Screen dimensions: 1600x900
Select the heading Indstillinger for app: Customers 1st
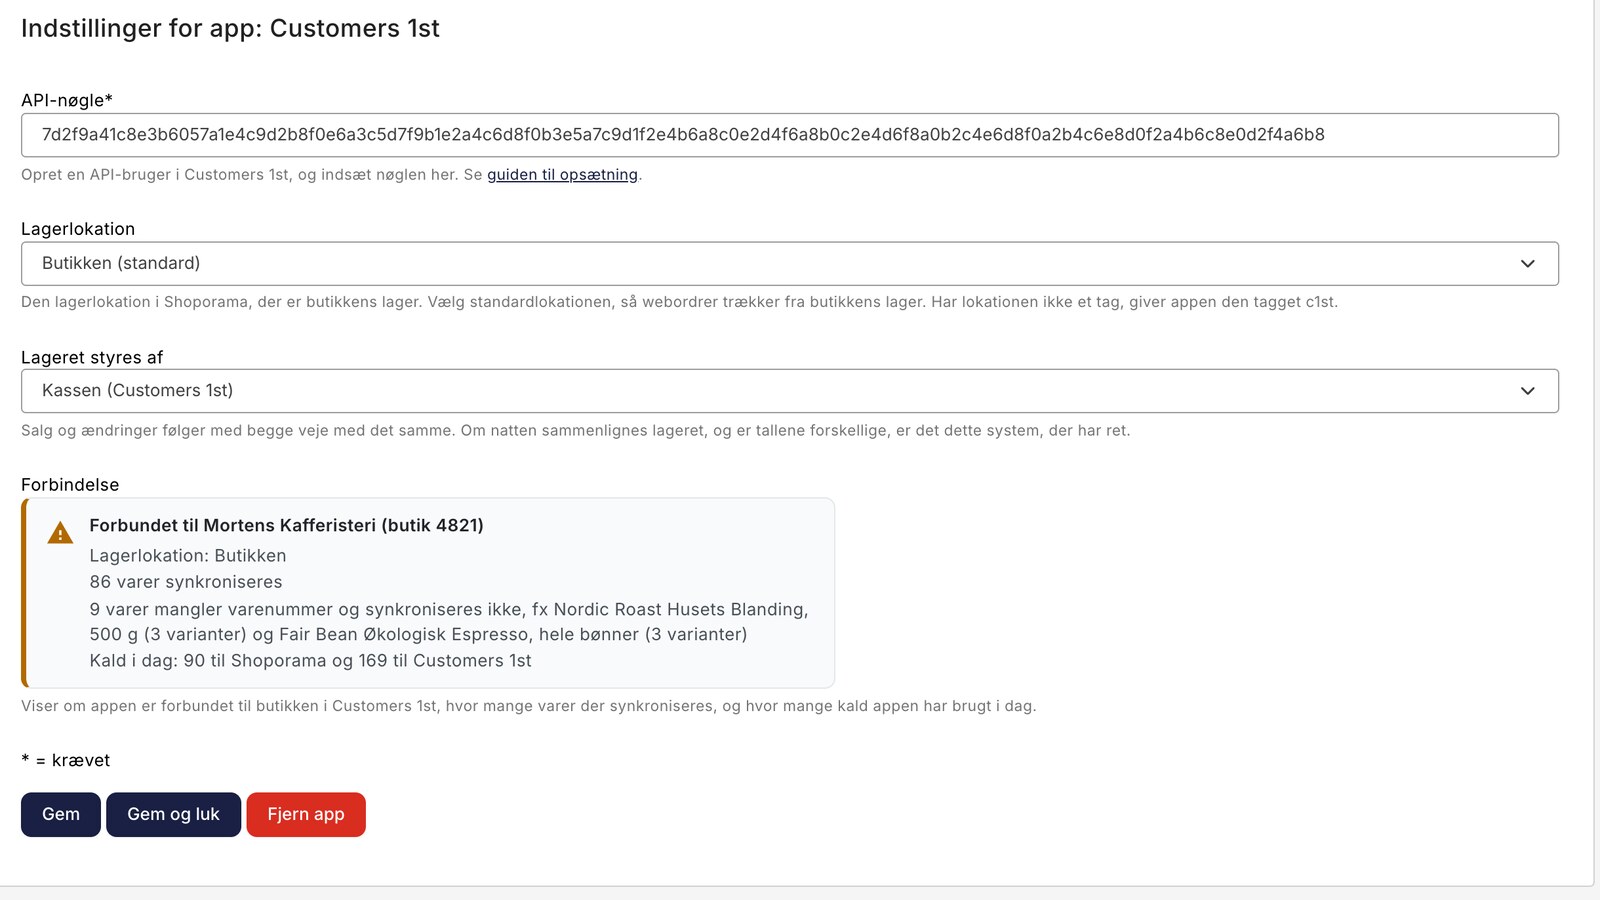click(x=230, y=29)
